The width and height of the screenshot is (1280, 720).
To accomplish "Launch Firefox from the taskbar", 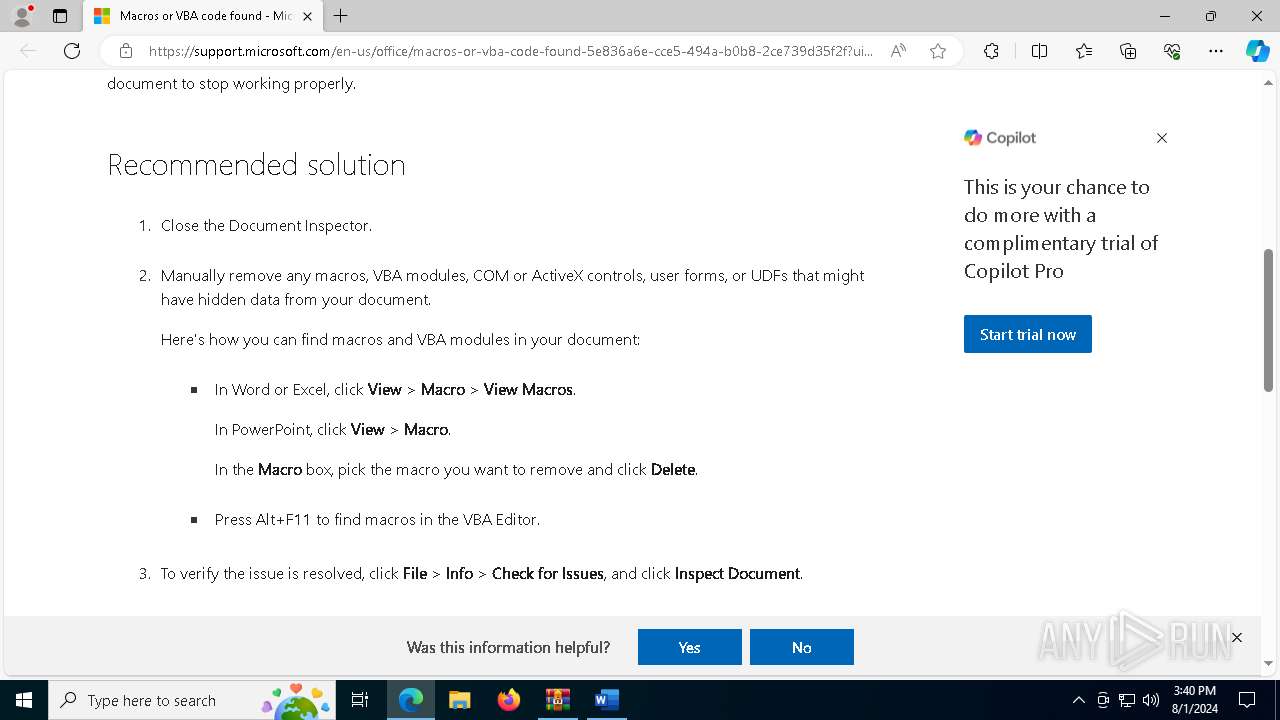I will pos(508,700).
